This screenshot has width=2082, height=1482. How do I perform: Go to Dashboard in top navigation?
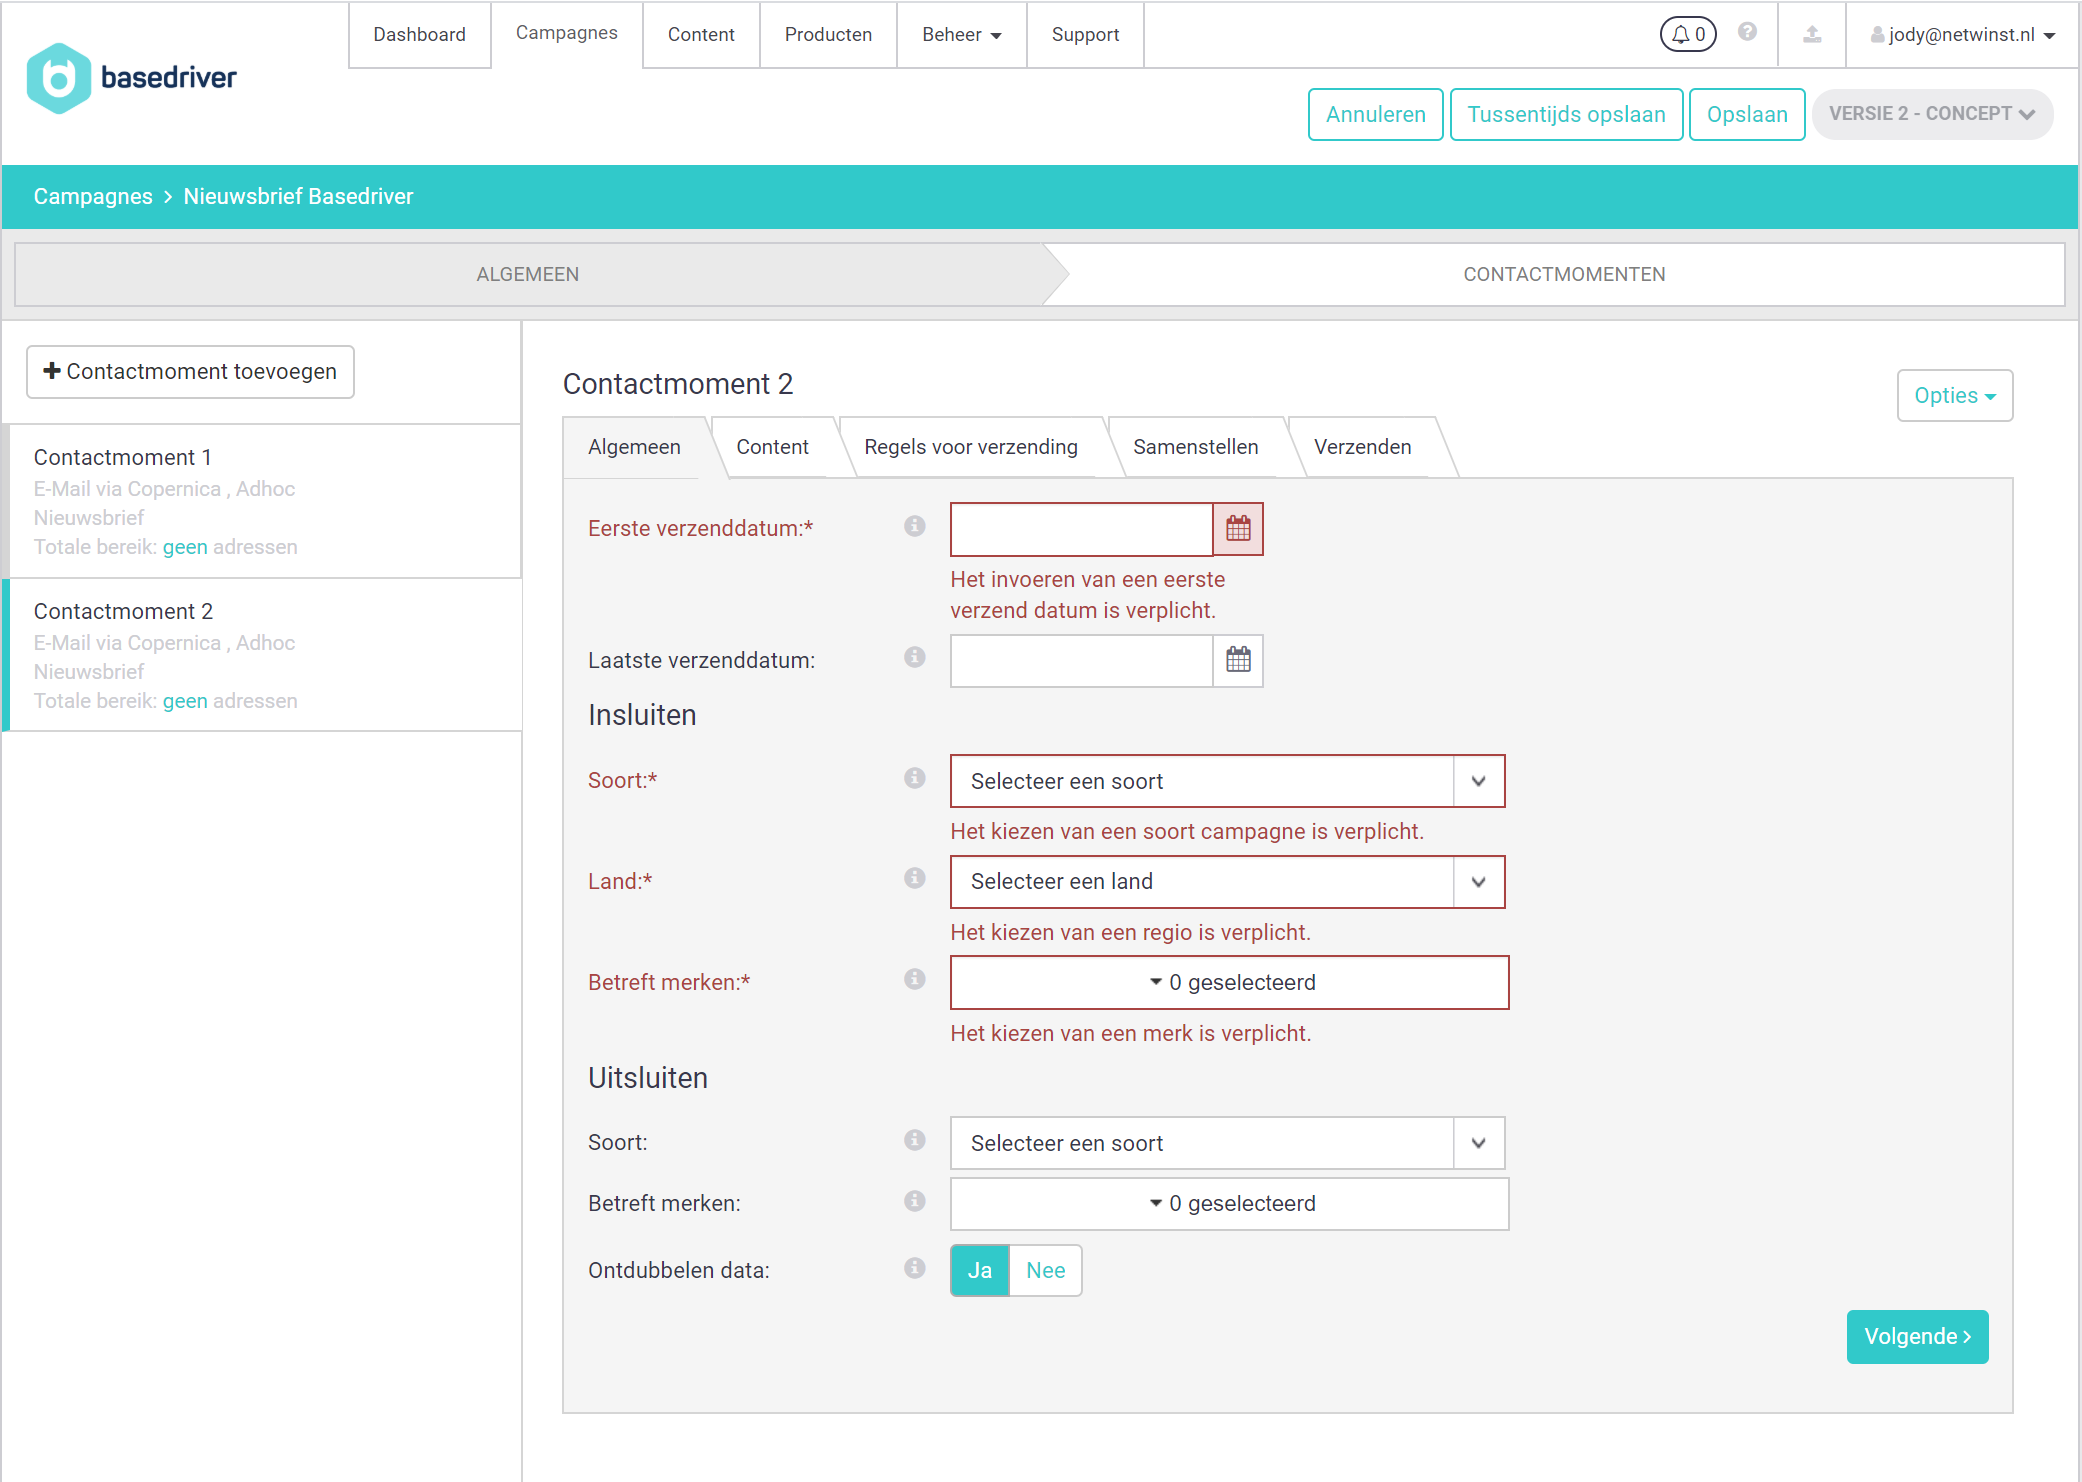click(x=420, y=35)
